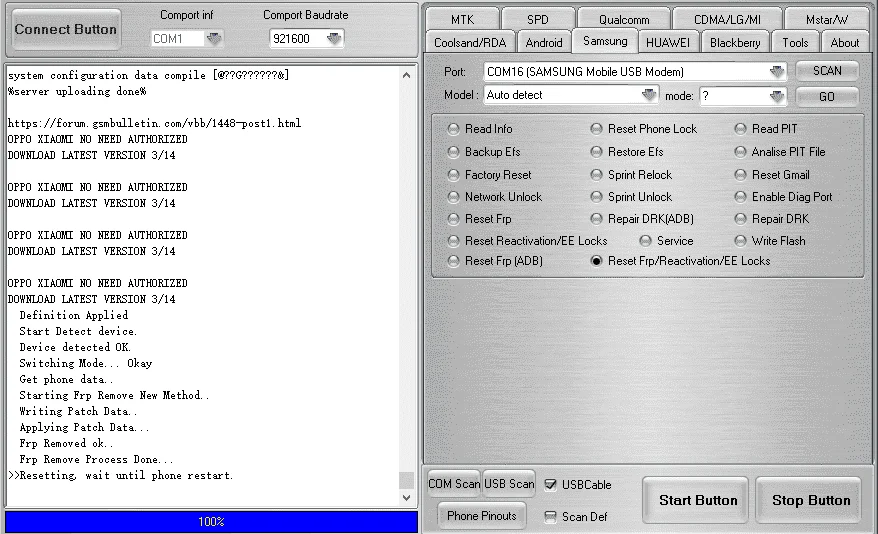Select the Sprint Unlock option
The image size is (878, 534).
(632, 197)
